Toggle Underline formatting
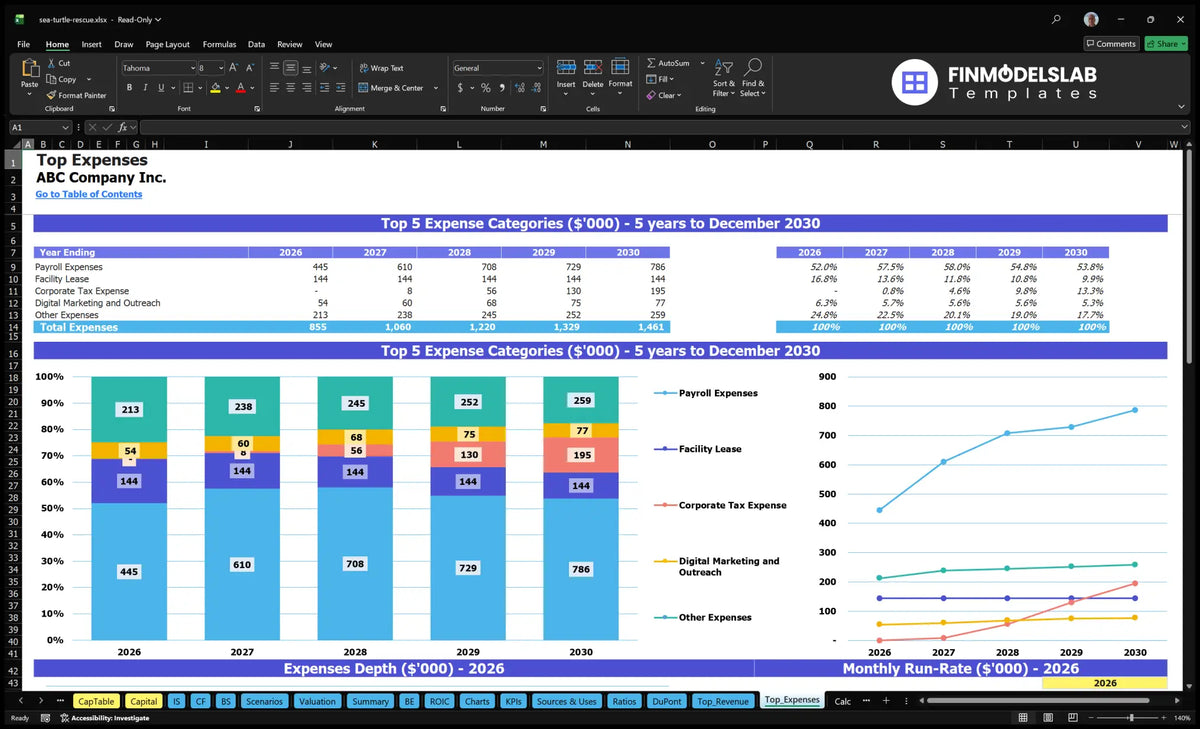The image size is (1200, 729). [x=161, y=88]
